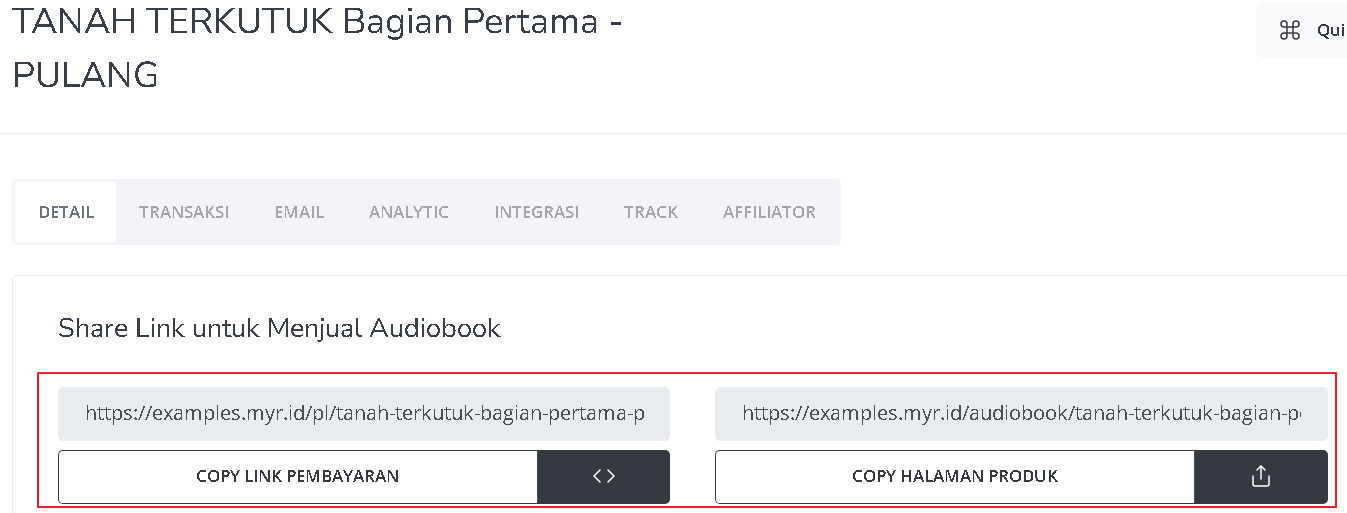Open the EMAIL tab
The image size is (1347, 513).
coord(300,212)
